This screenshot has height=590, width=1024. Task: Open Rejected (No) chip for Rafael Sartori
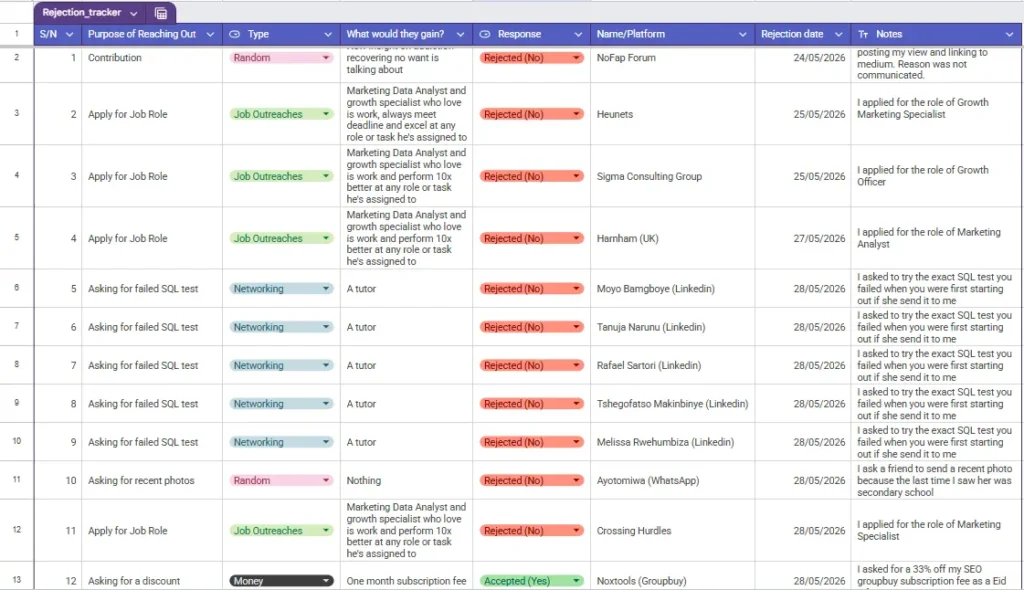(531, 366)
